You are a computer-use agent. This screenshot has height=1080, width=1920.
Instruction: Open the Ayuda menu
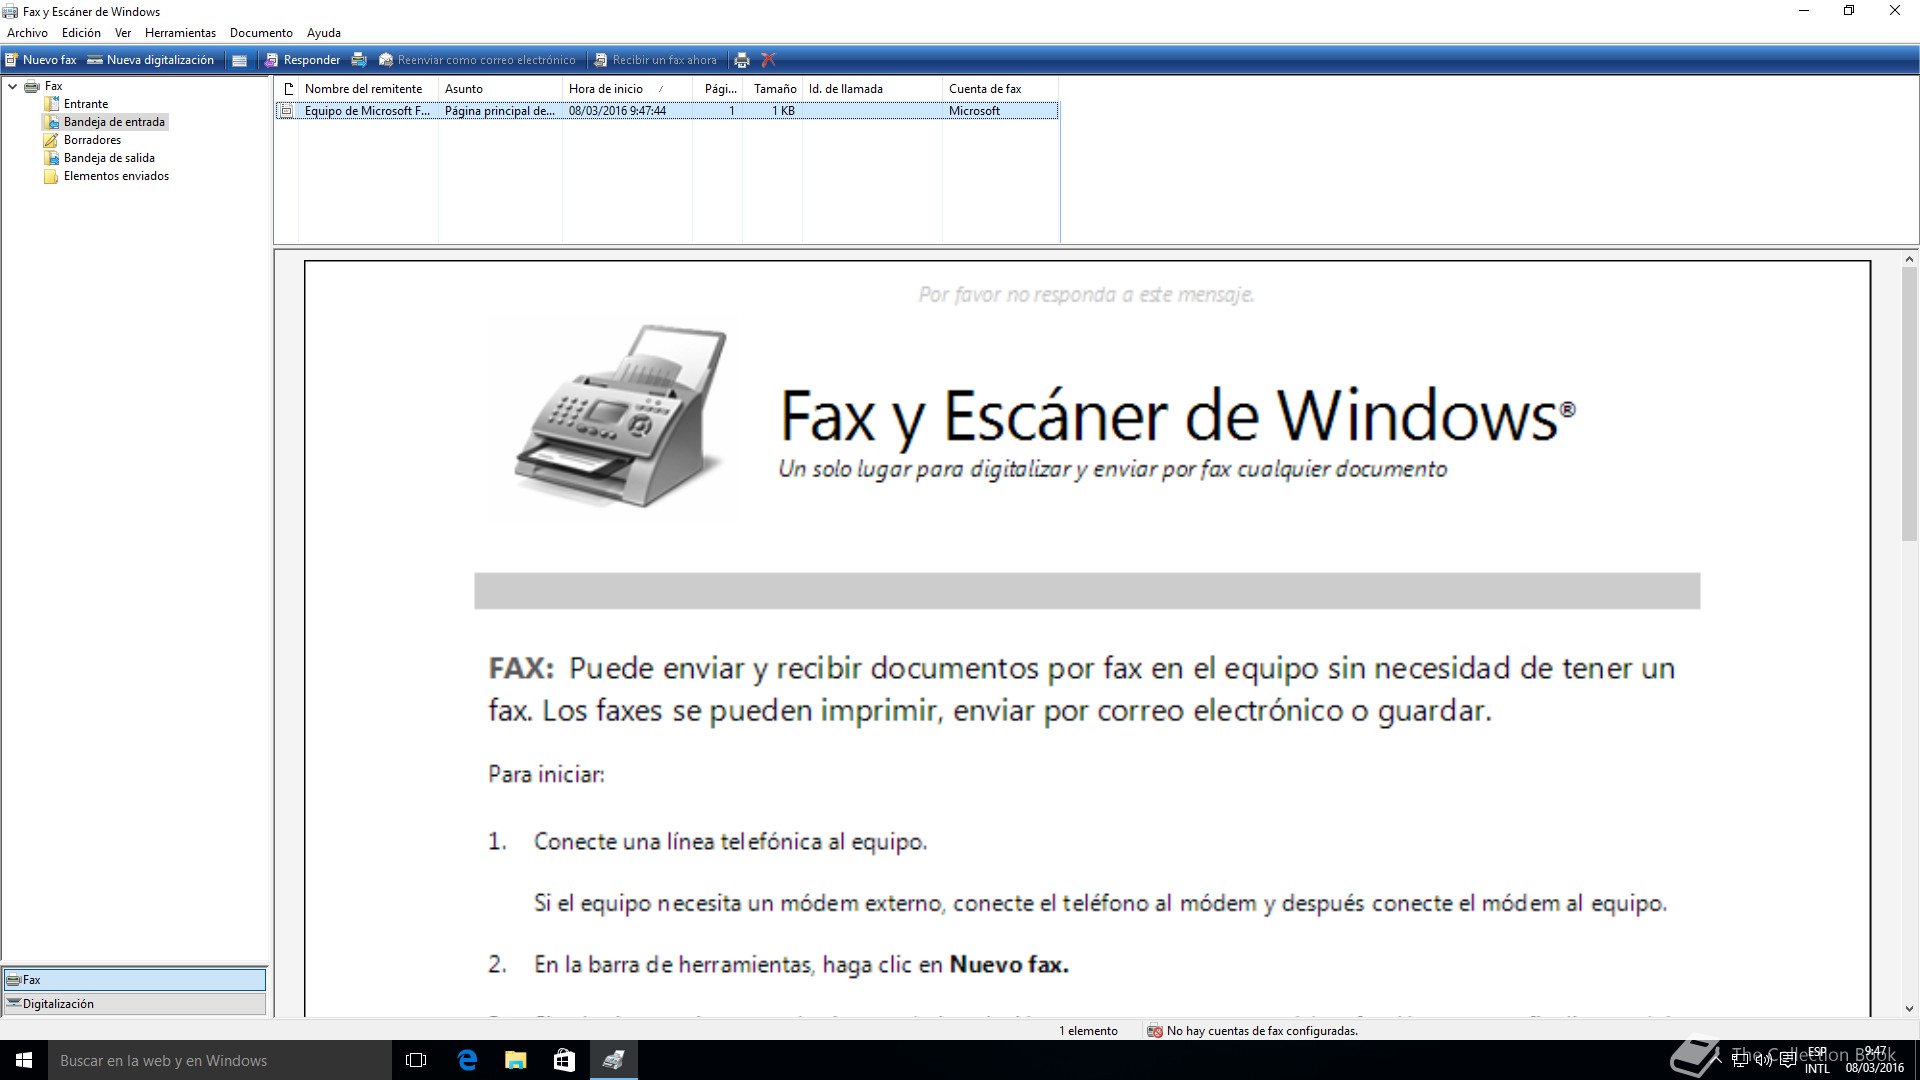click(323, 33)
